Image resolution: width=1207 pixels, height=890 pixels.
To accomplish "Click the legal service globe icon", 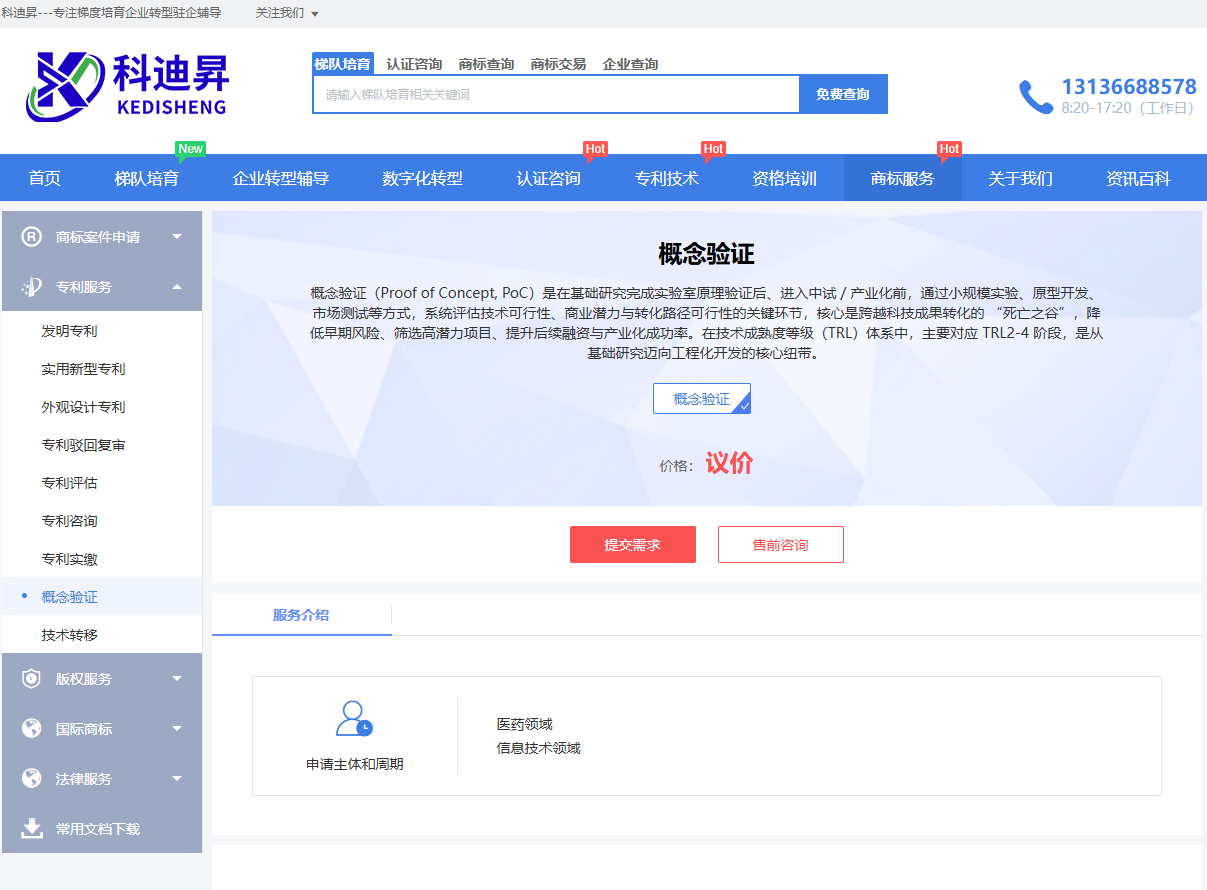I will (x=32, y=779).
